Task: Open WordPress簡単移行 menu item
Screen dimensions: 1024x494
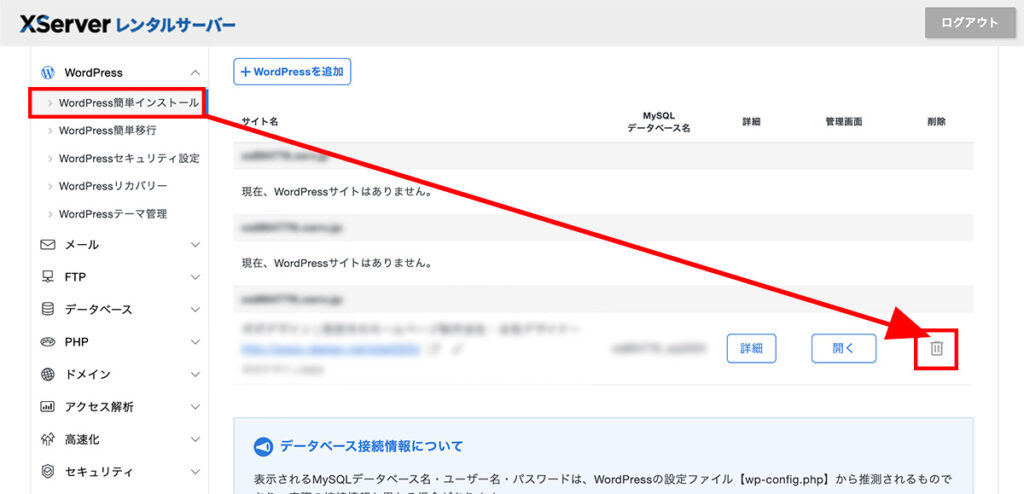Action: point(107,131)
